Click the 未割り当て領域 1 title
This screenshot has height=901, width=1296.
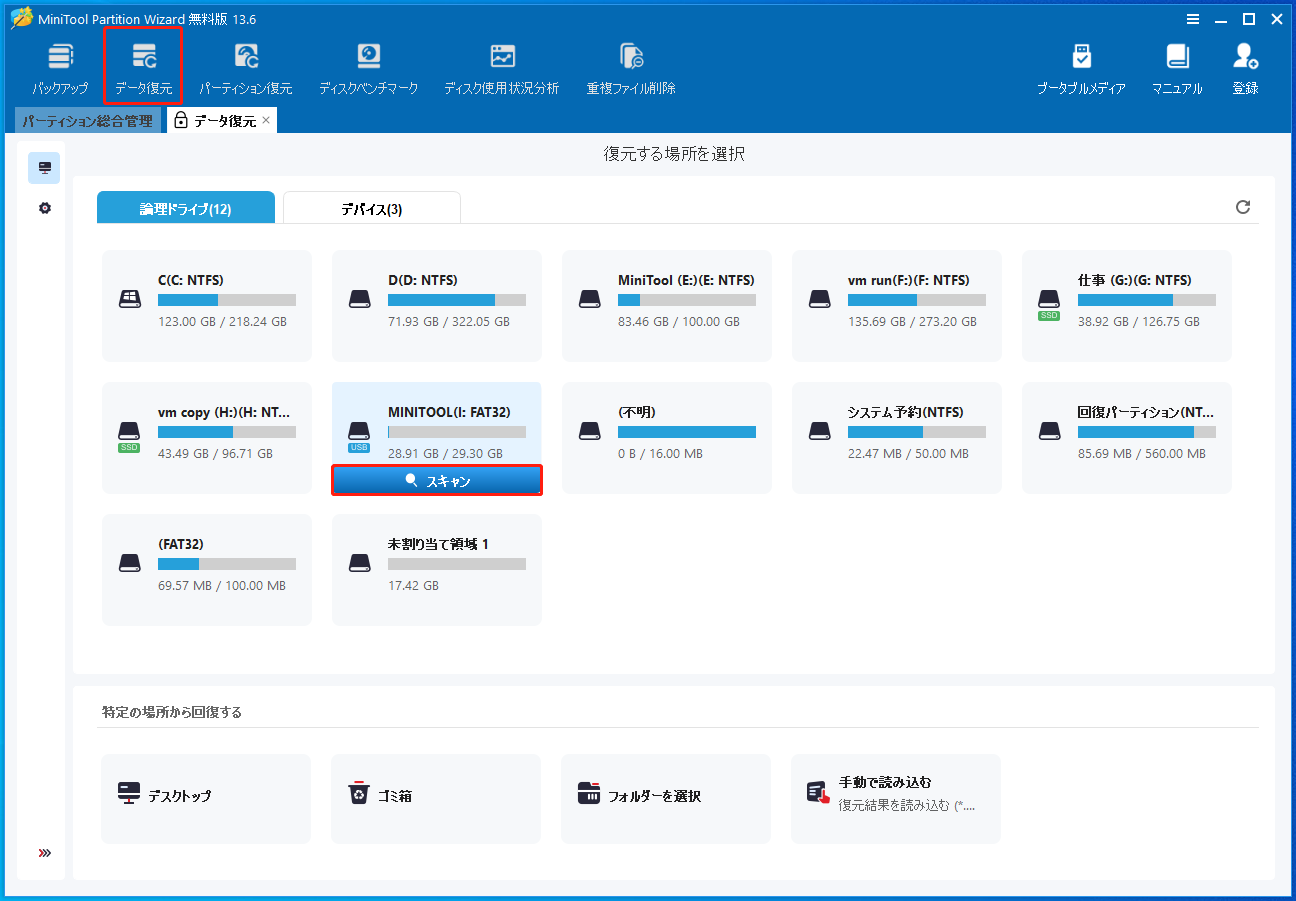(438, 544)
